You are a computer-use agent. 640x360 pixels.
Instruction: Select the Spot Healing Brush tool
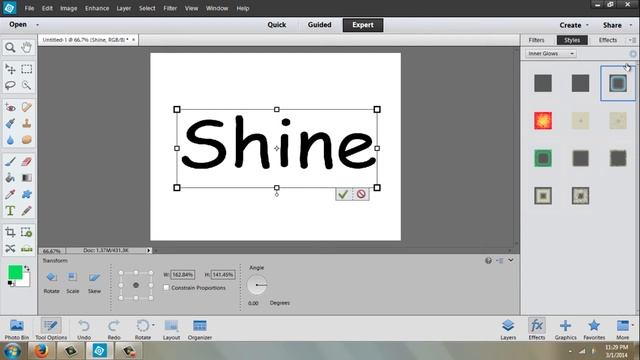point(27,107)
